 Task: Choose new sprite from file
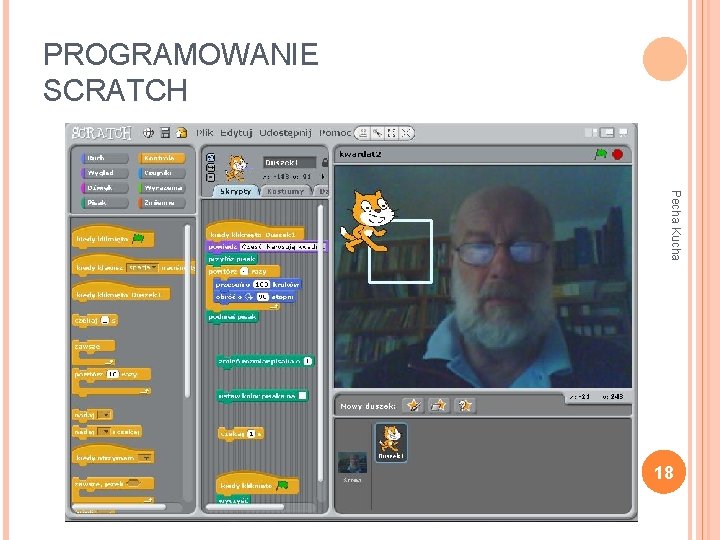[439, 405]
